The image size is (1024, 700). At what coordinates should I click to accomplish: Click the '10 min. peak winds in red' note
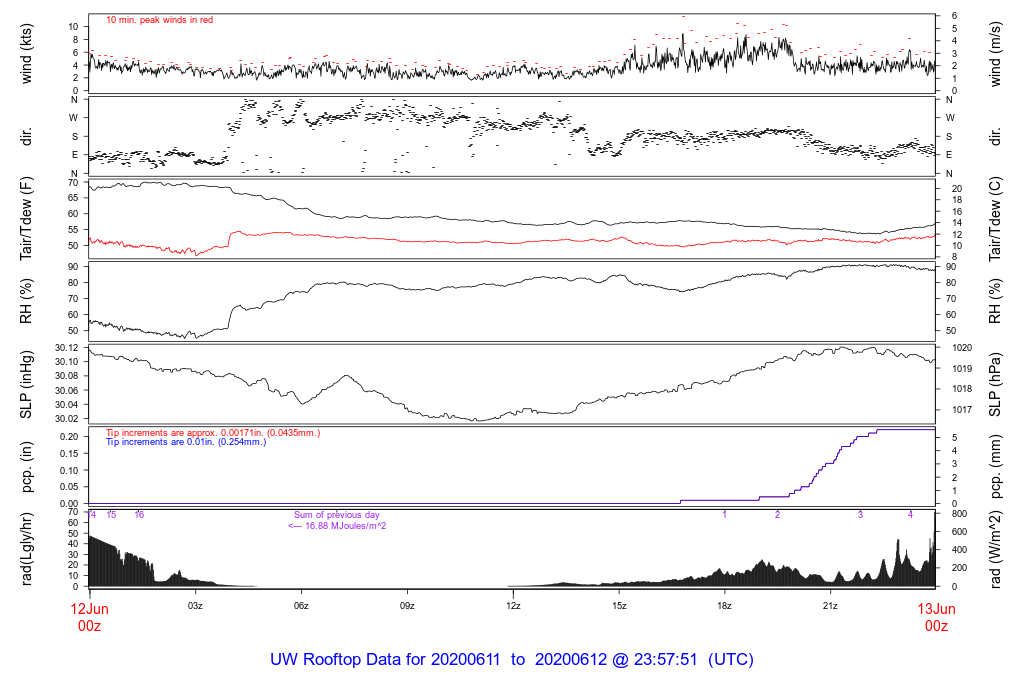[x=159, y=20]
